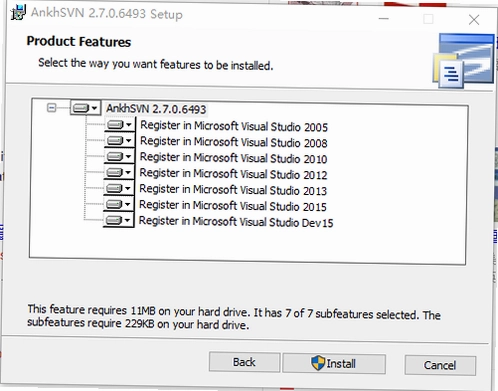The image size is (498, 391).
Task: Select Register in Microsoft Visual Studio Dev15
Action: [236, 222]
